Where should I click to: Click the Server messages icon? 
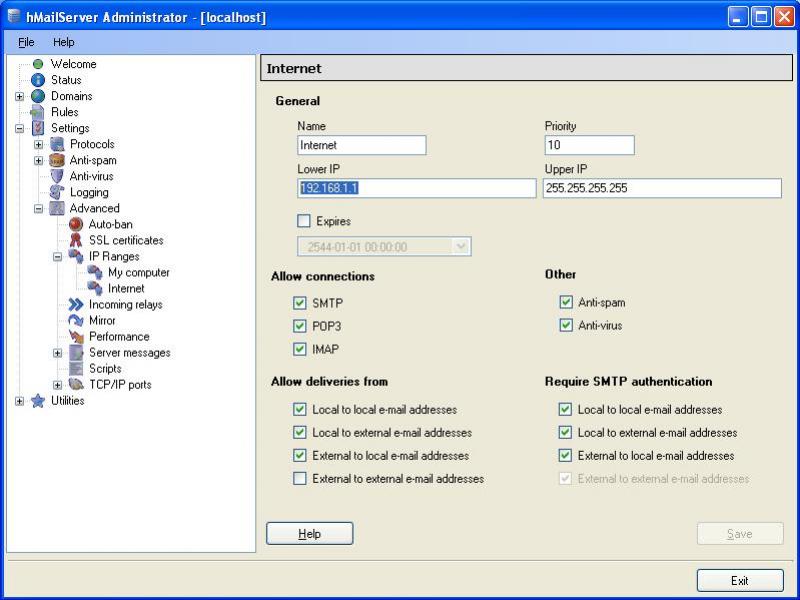pos(76,353)
